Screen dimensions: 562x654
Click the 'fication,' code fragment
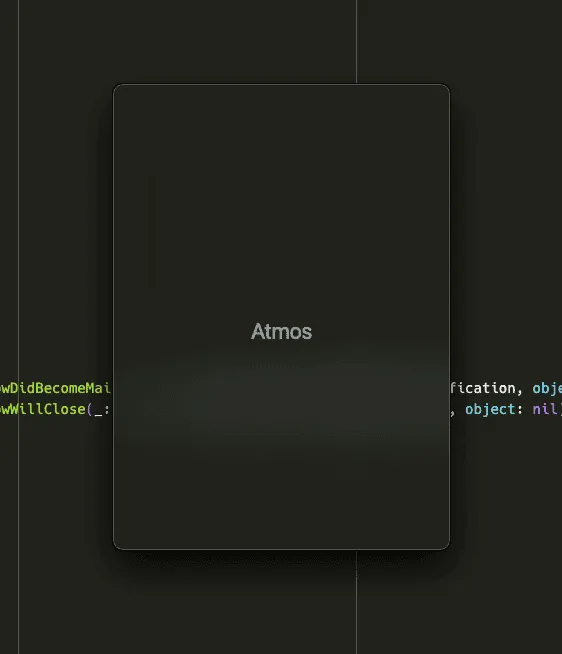point(486,388)
